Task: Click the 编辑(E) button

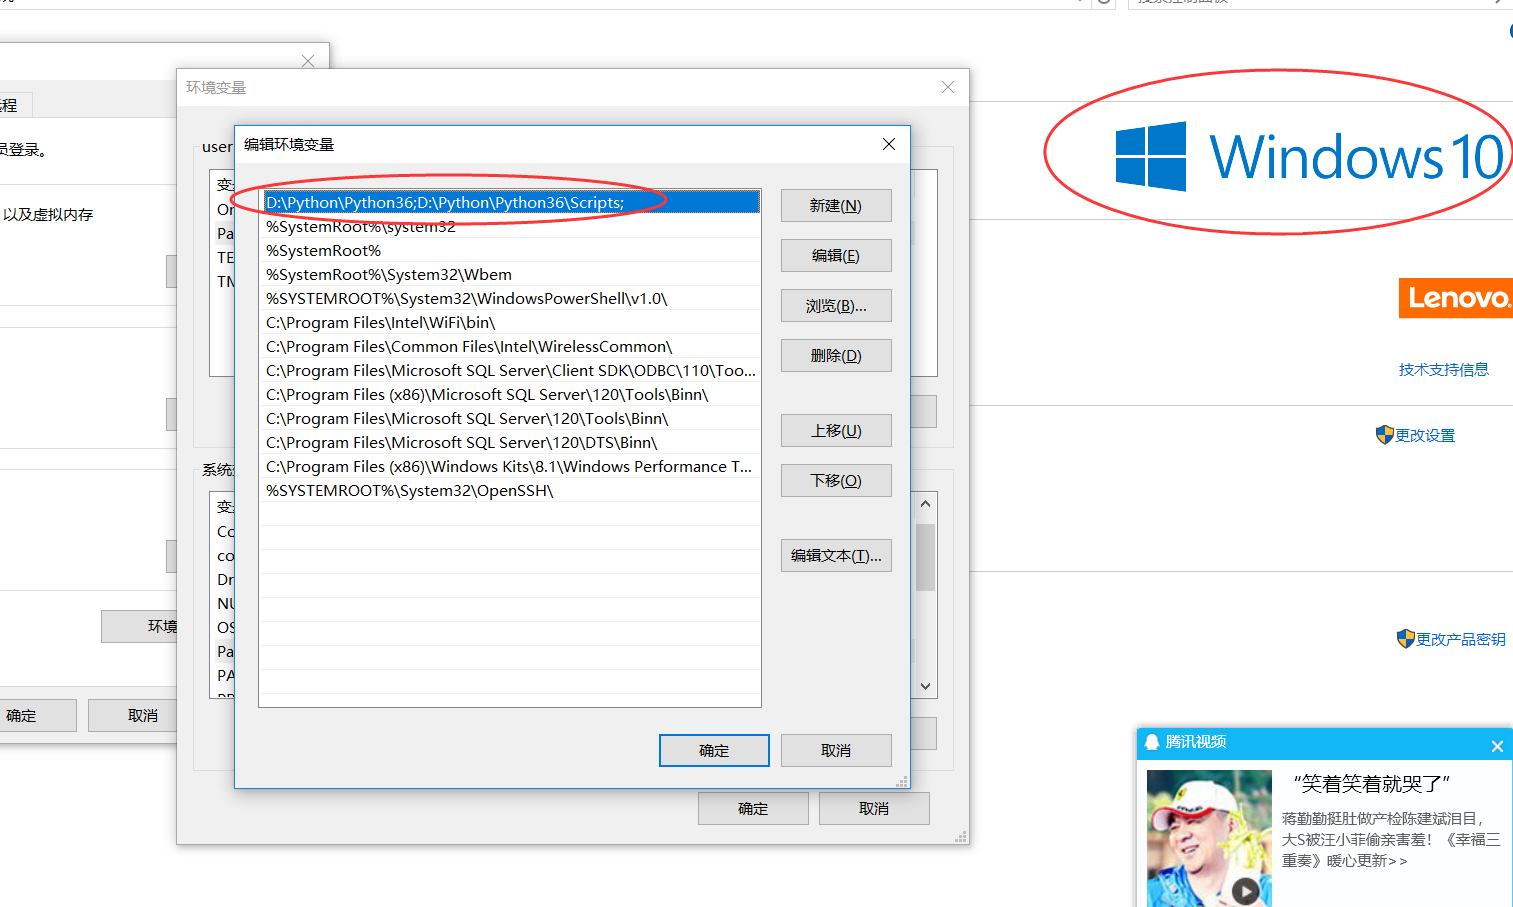Action: pyautogui.click(x=836, y=256)
